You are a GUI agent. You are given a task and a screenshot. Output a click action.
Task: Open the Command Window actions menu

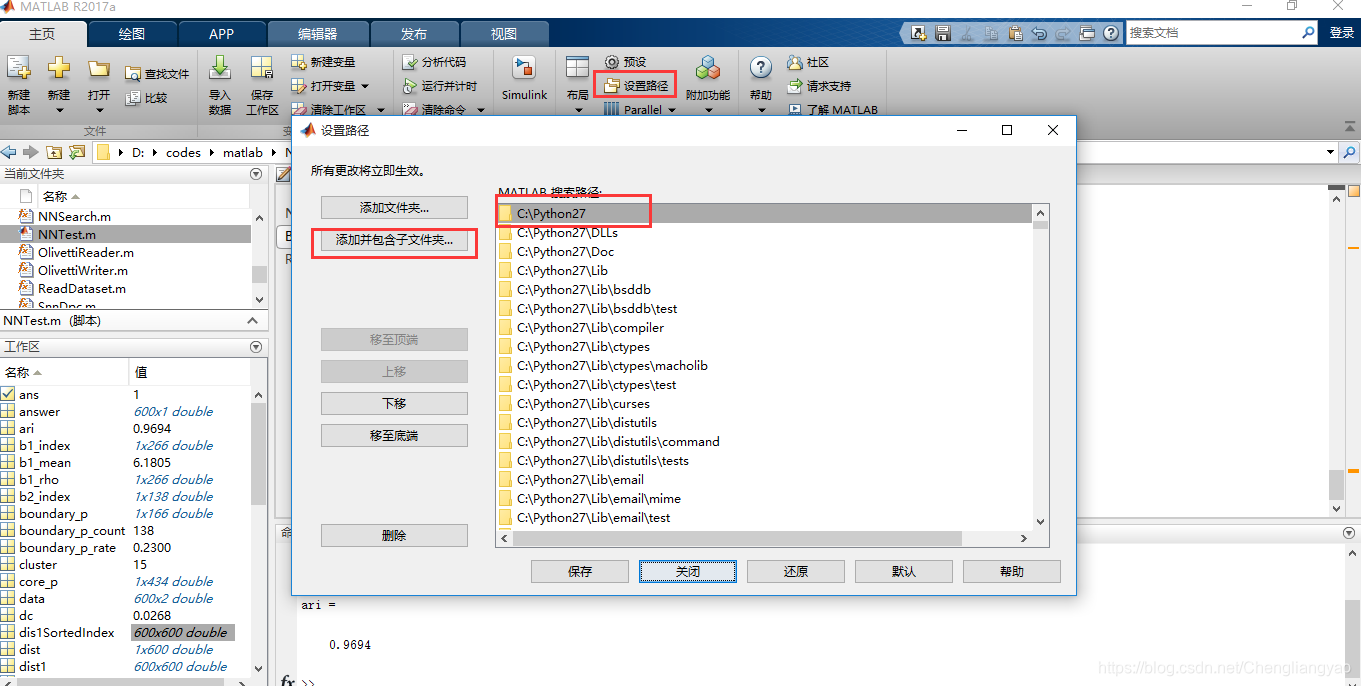(1349, 534)
